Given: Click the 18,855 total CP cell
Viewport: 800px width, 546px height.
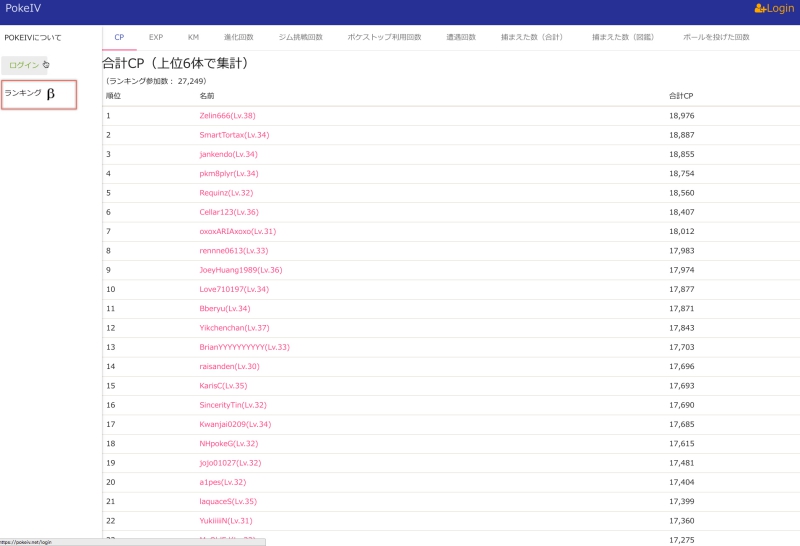Looking at the screenshot, I should pos(682,155).
